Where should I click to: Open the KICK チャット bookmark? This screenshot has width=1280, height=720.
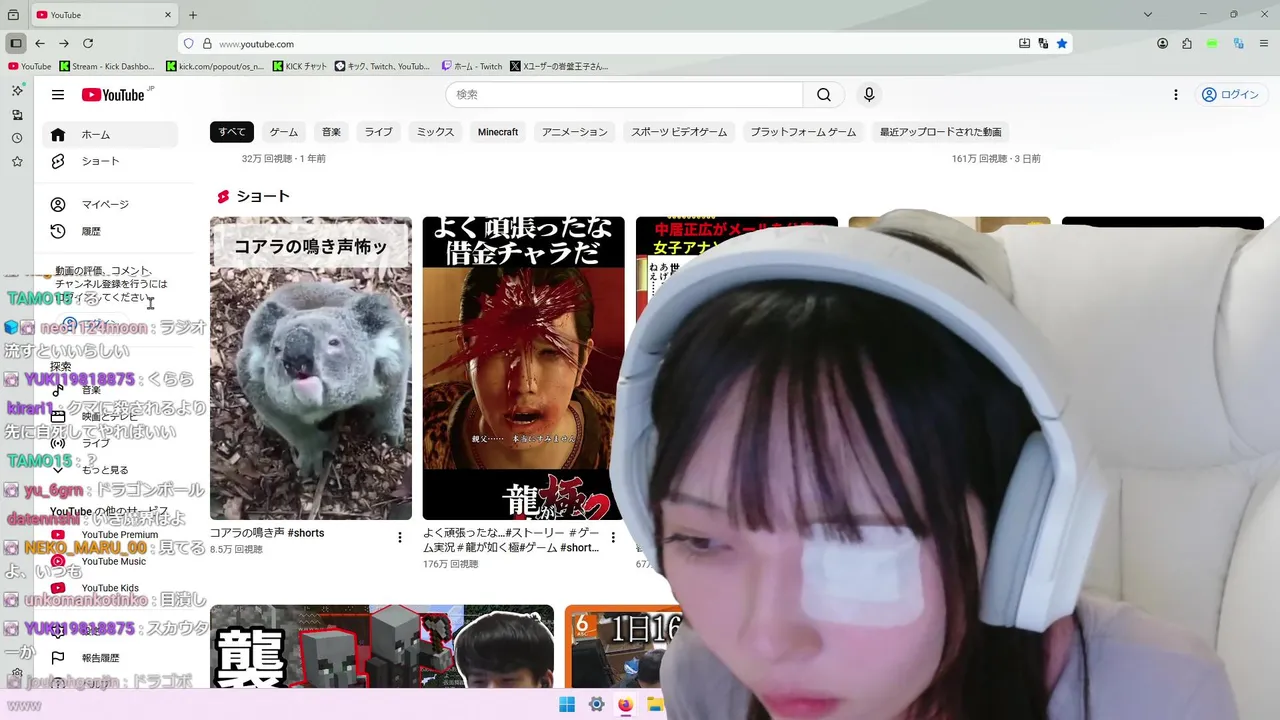299,66
